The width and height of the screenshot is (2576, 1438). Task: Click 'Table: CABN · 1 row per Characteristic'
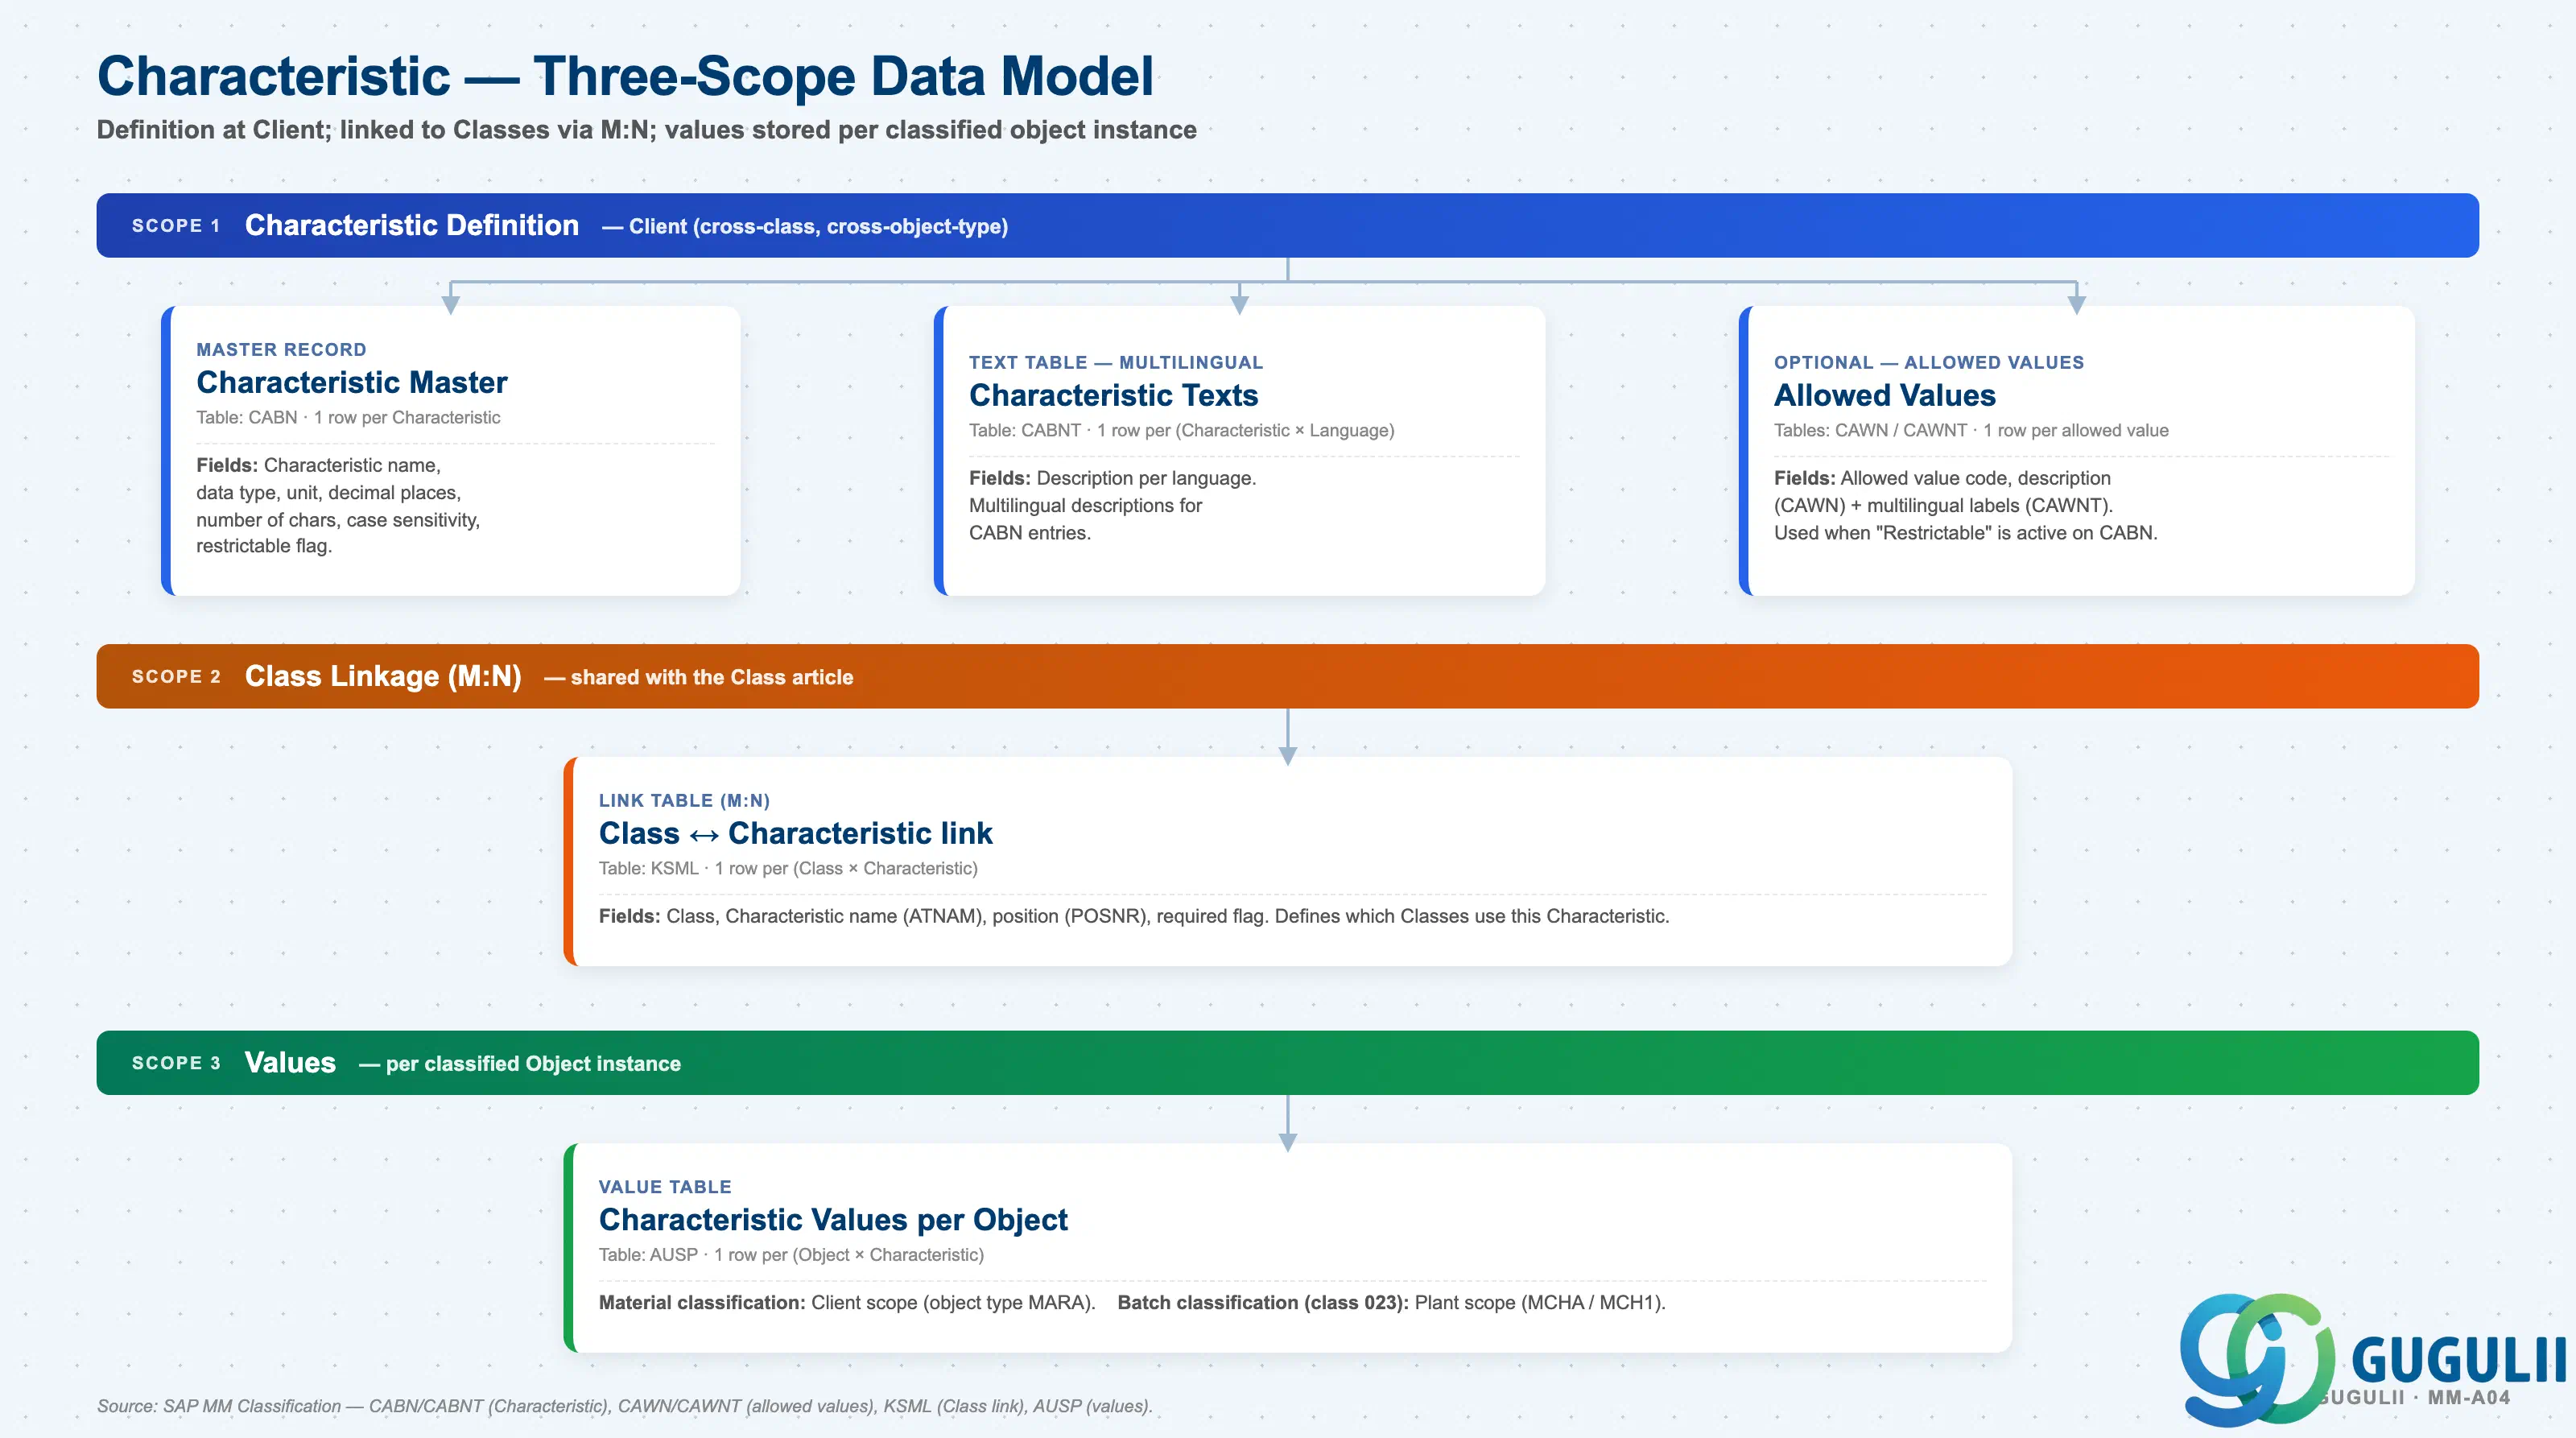pyautogui.click(x=348, y=418)
